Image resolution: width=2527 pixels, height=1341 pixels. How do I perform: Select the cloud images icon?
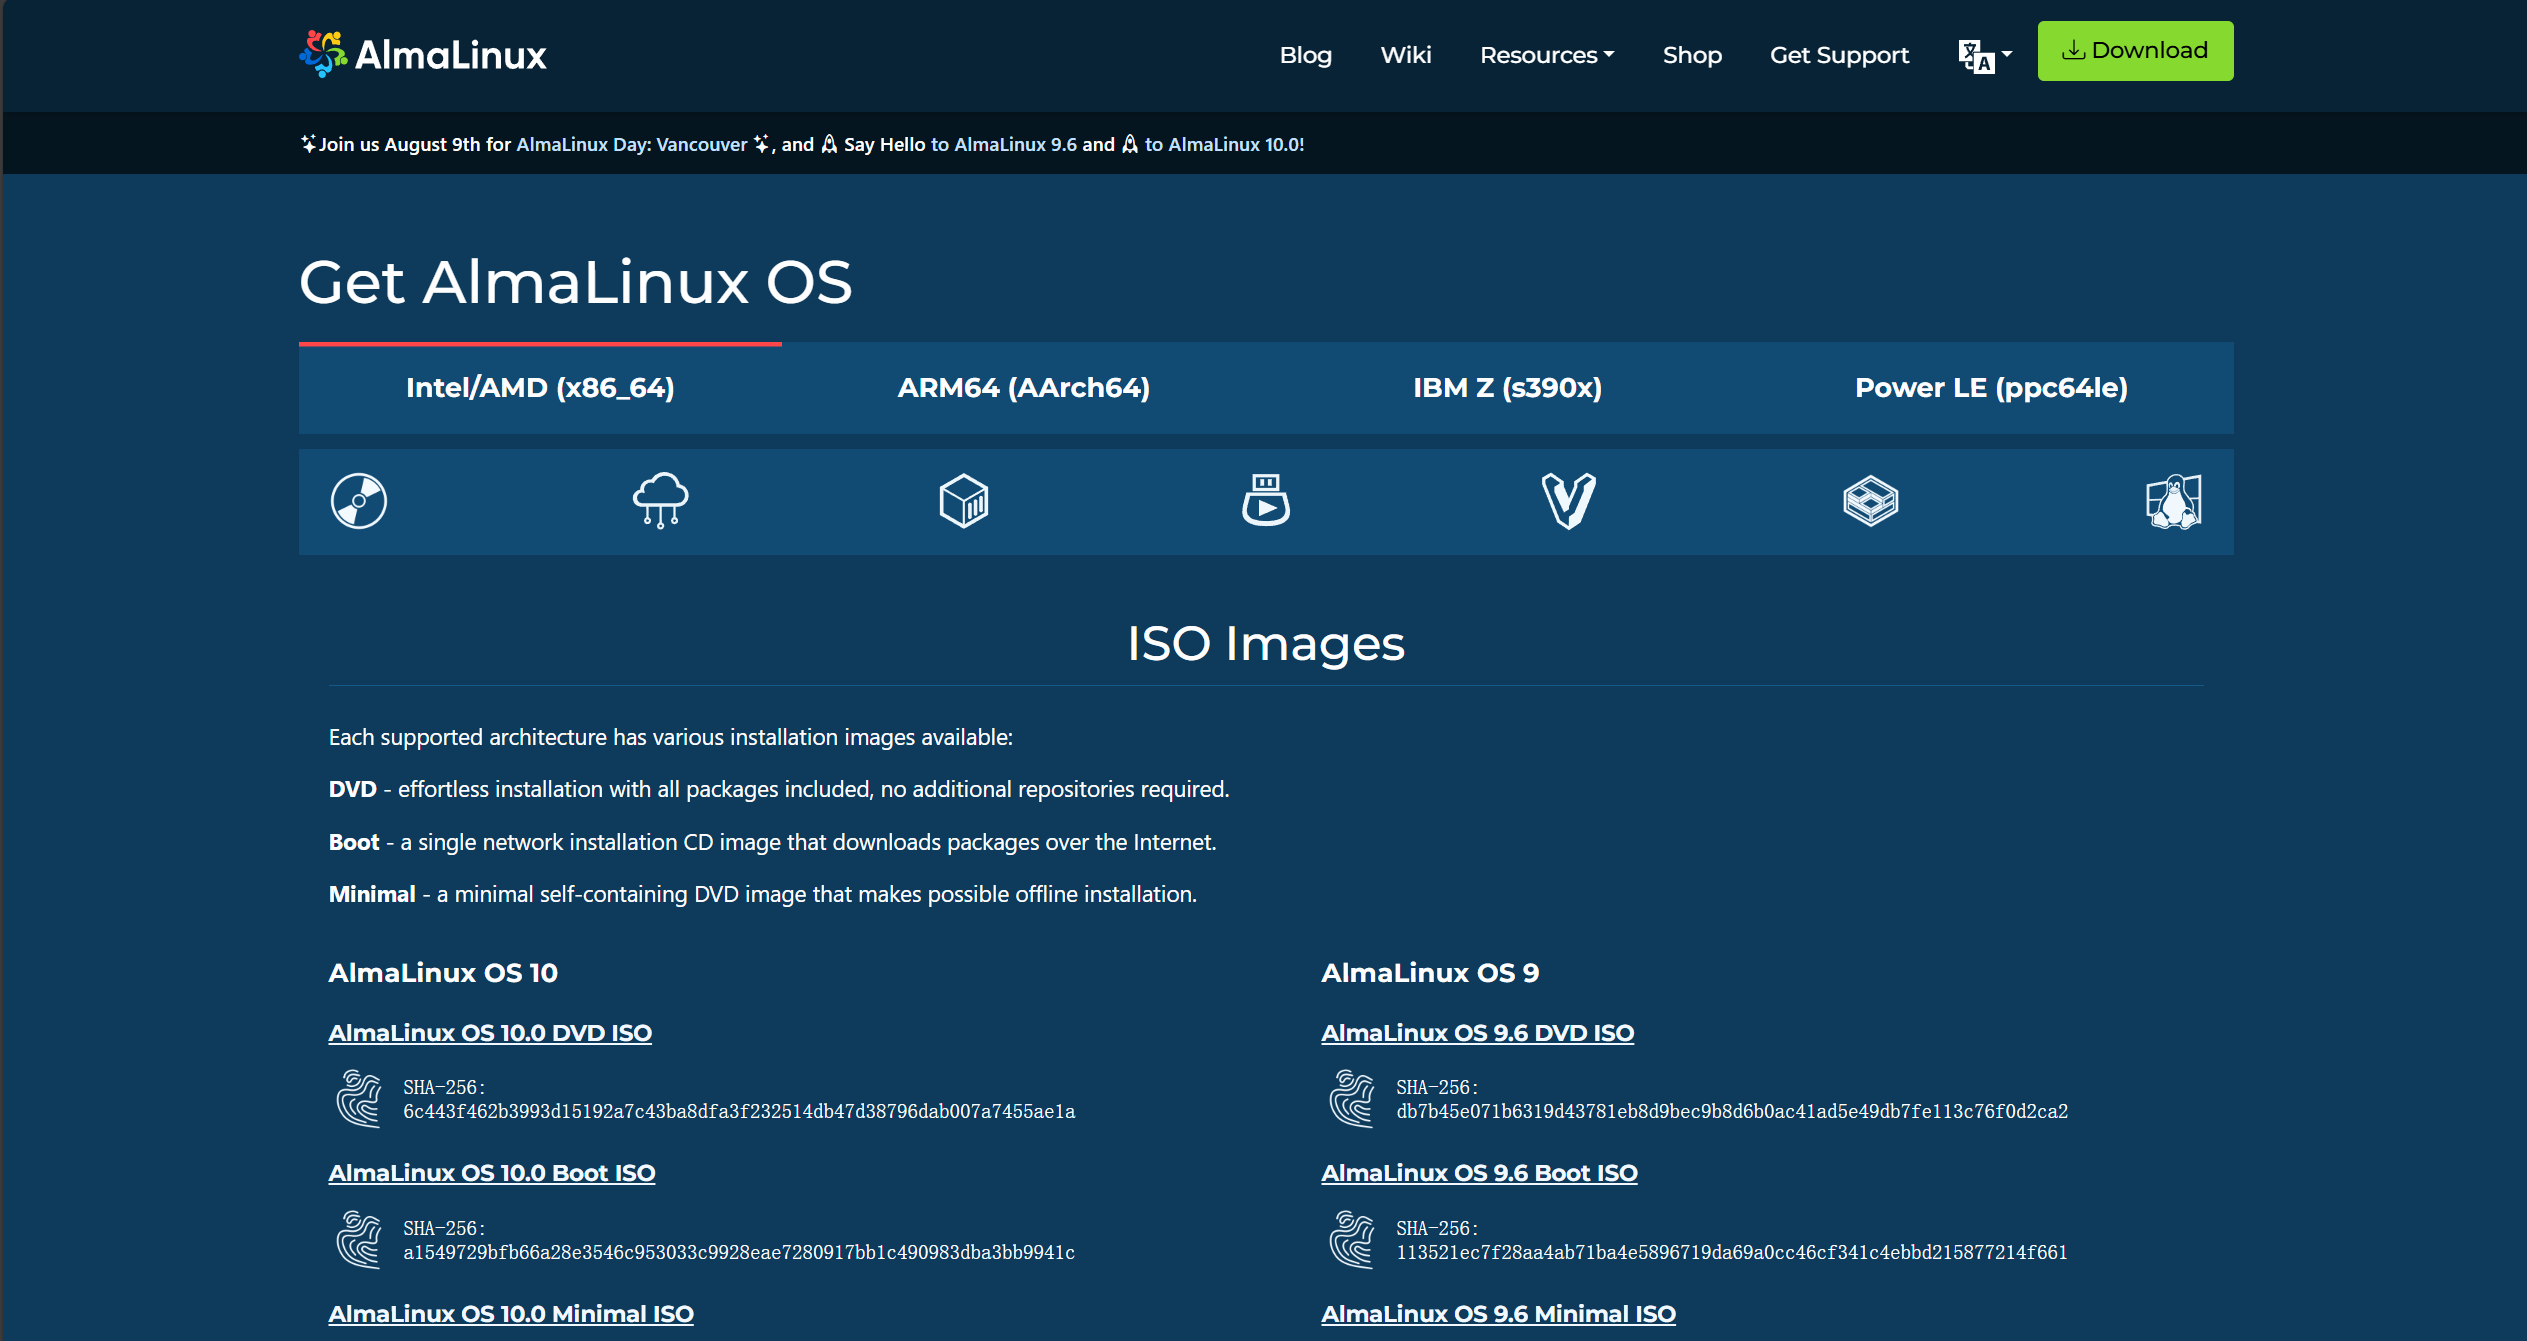coord(661,501)
